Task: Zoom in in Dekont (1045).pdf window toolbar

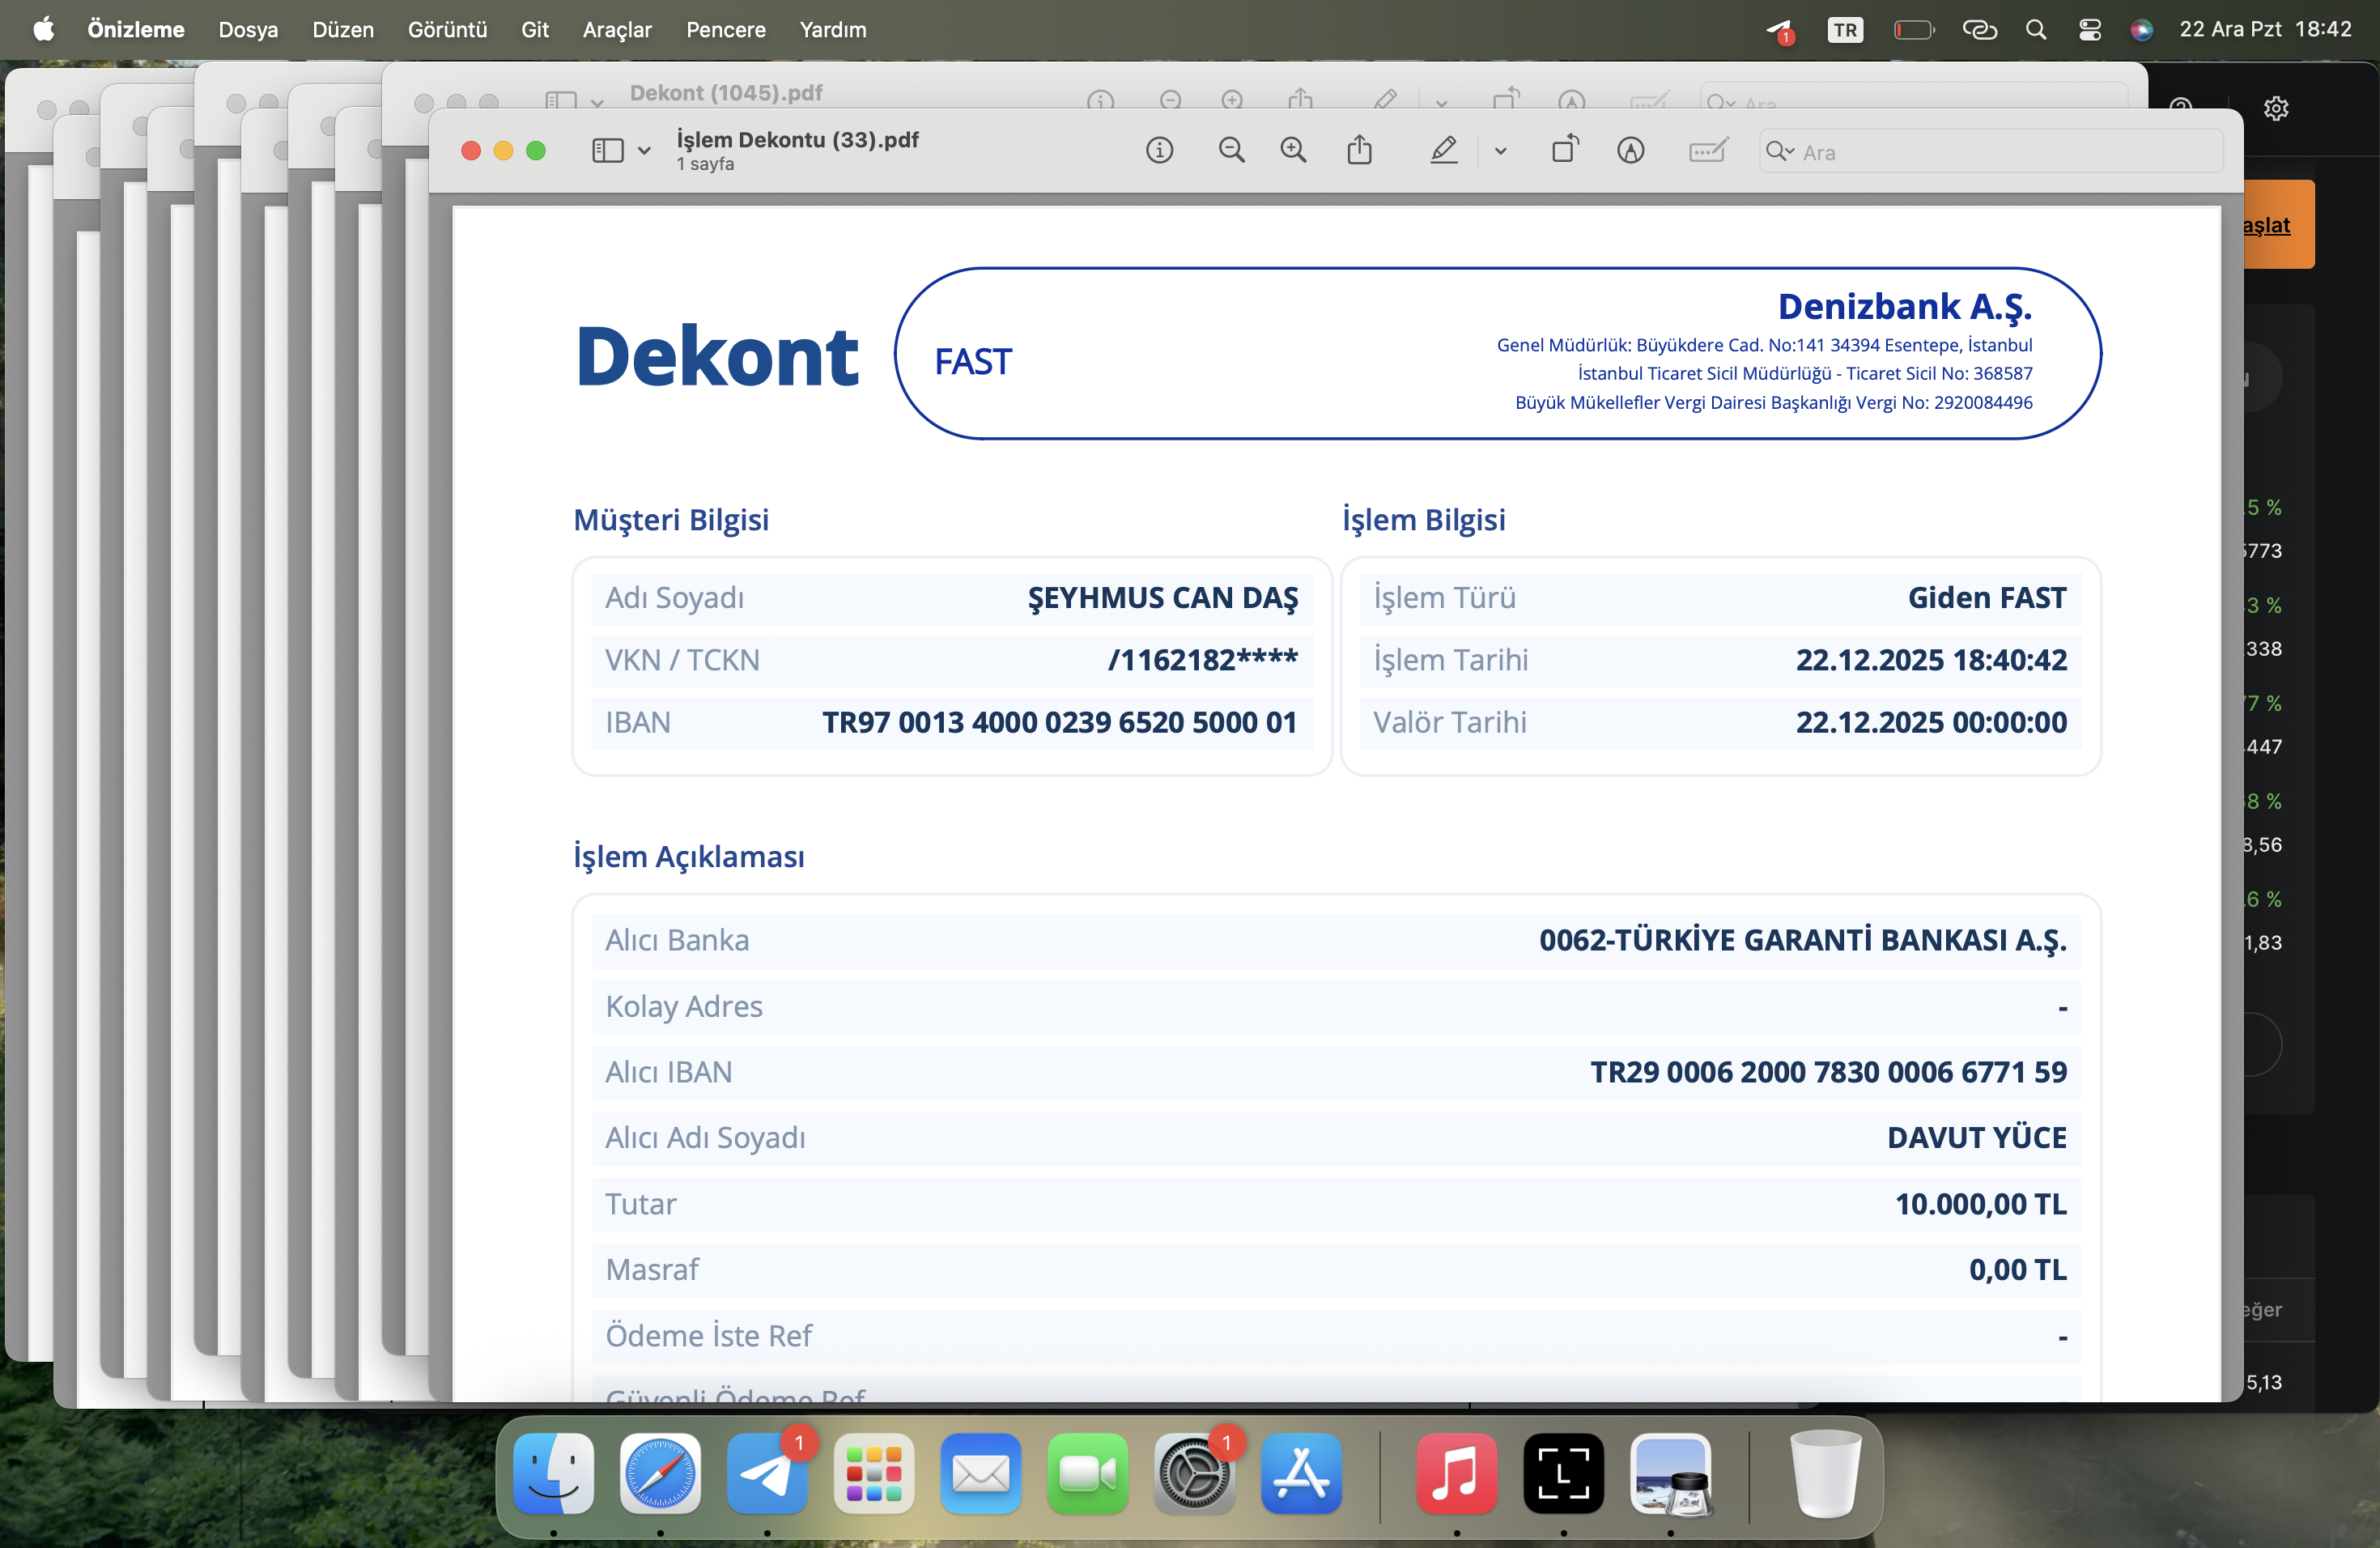Action: click(1232, 100)
